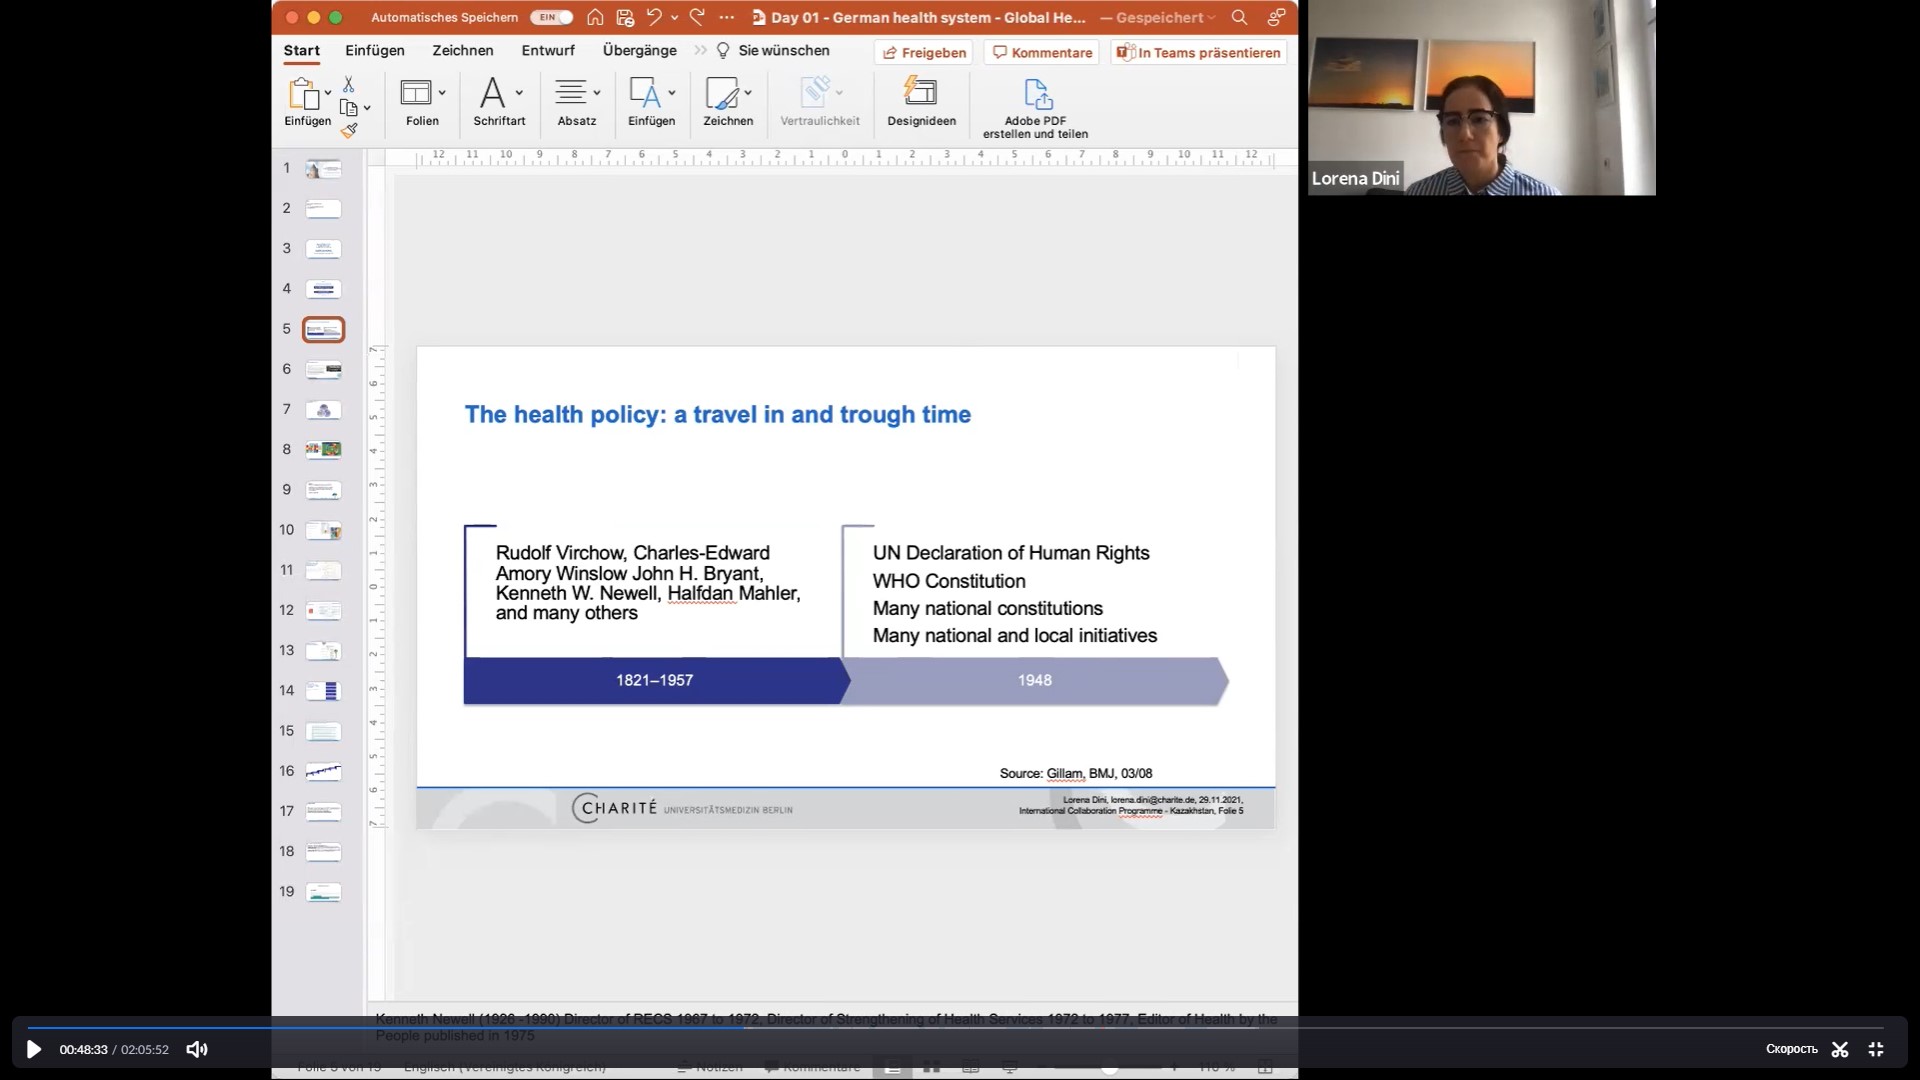Select slide 8 thumbnail
Viewport: 1920px width, 1080px height.
coord(323,450)
